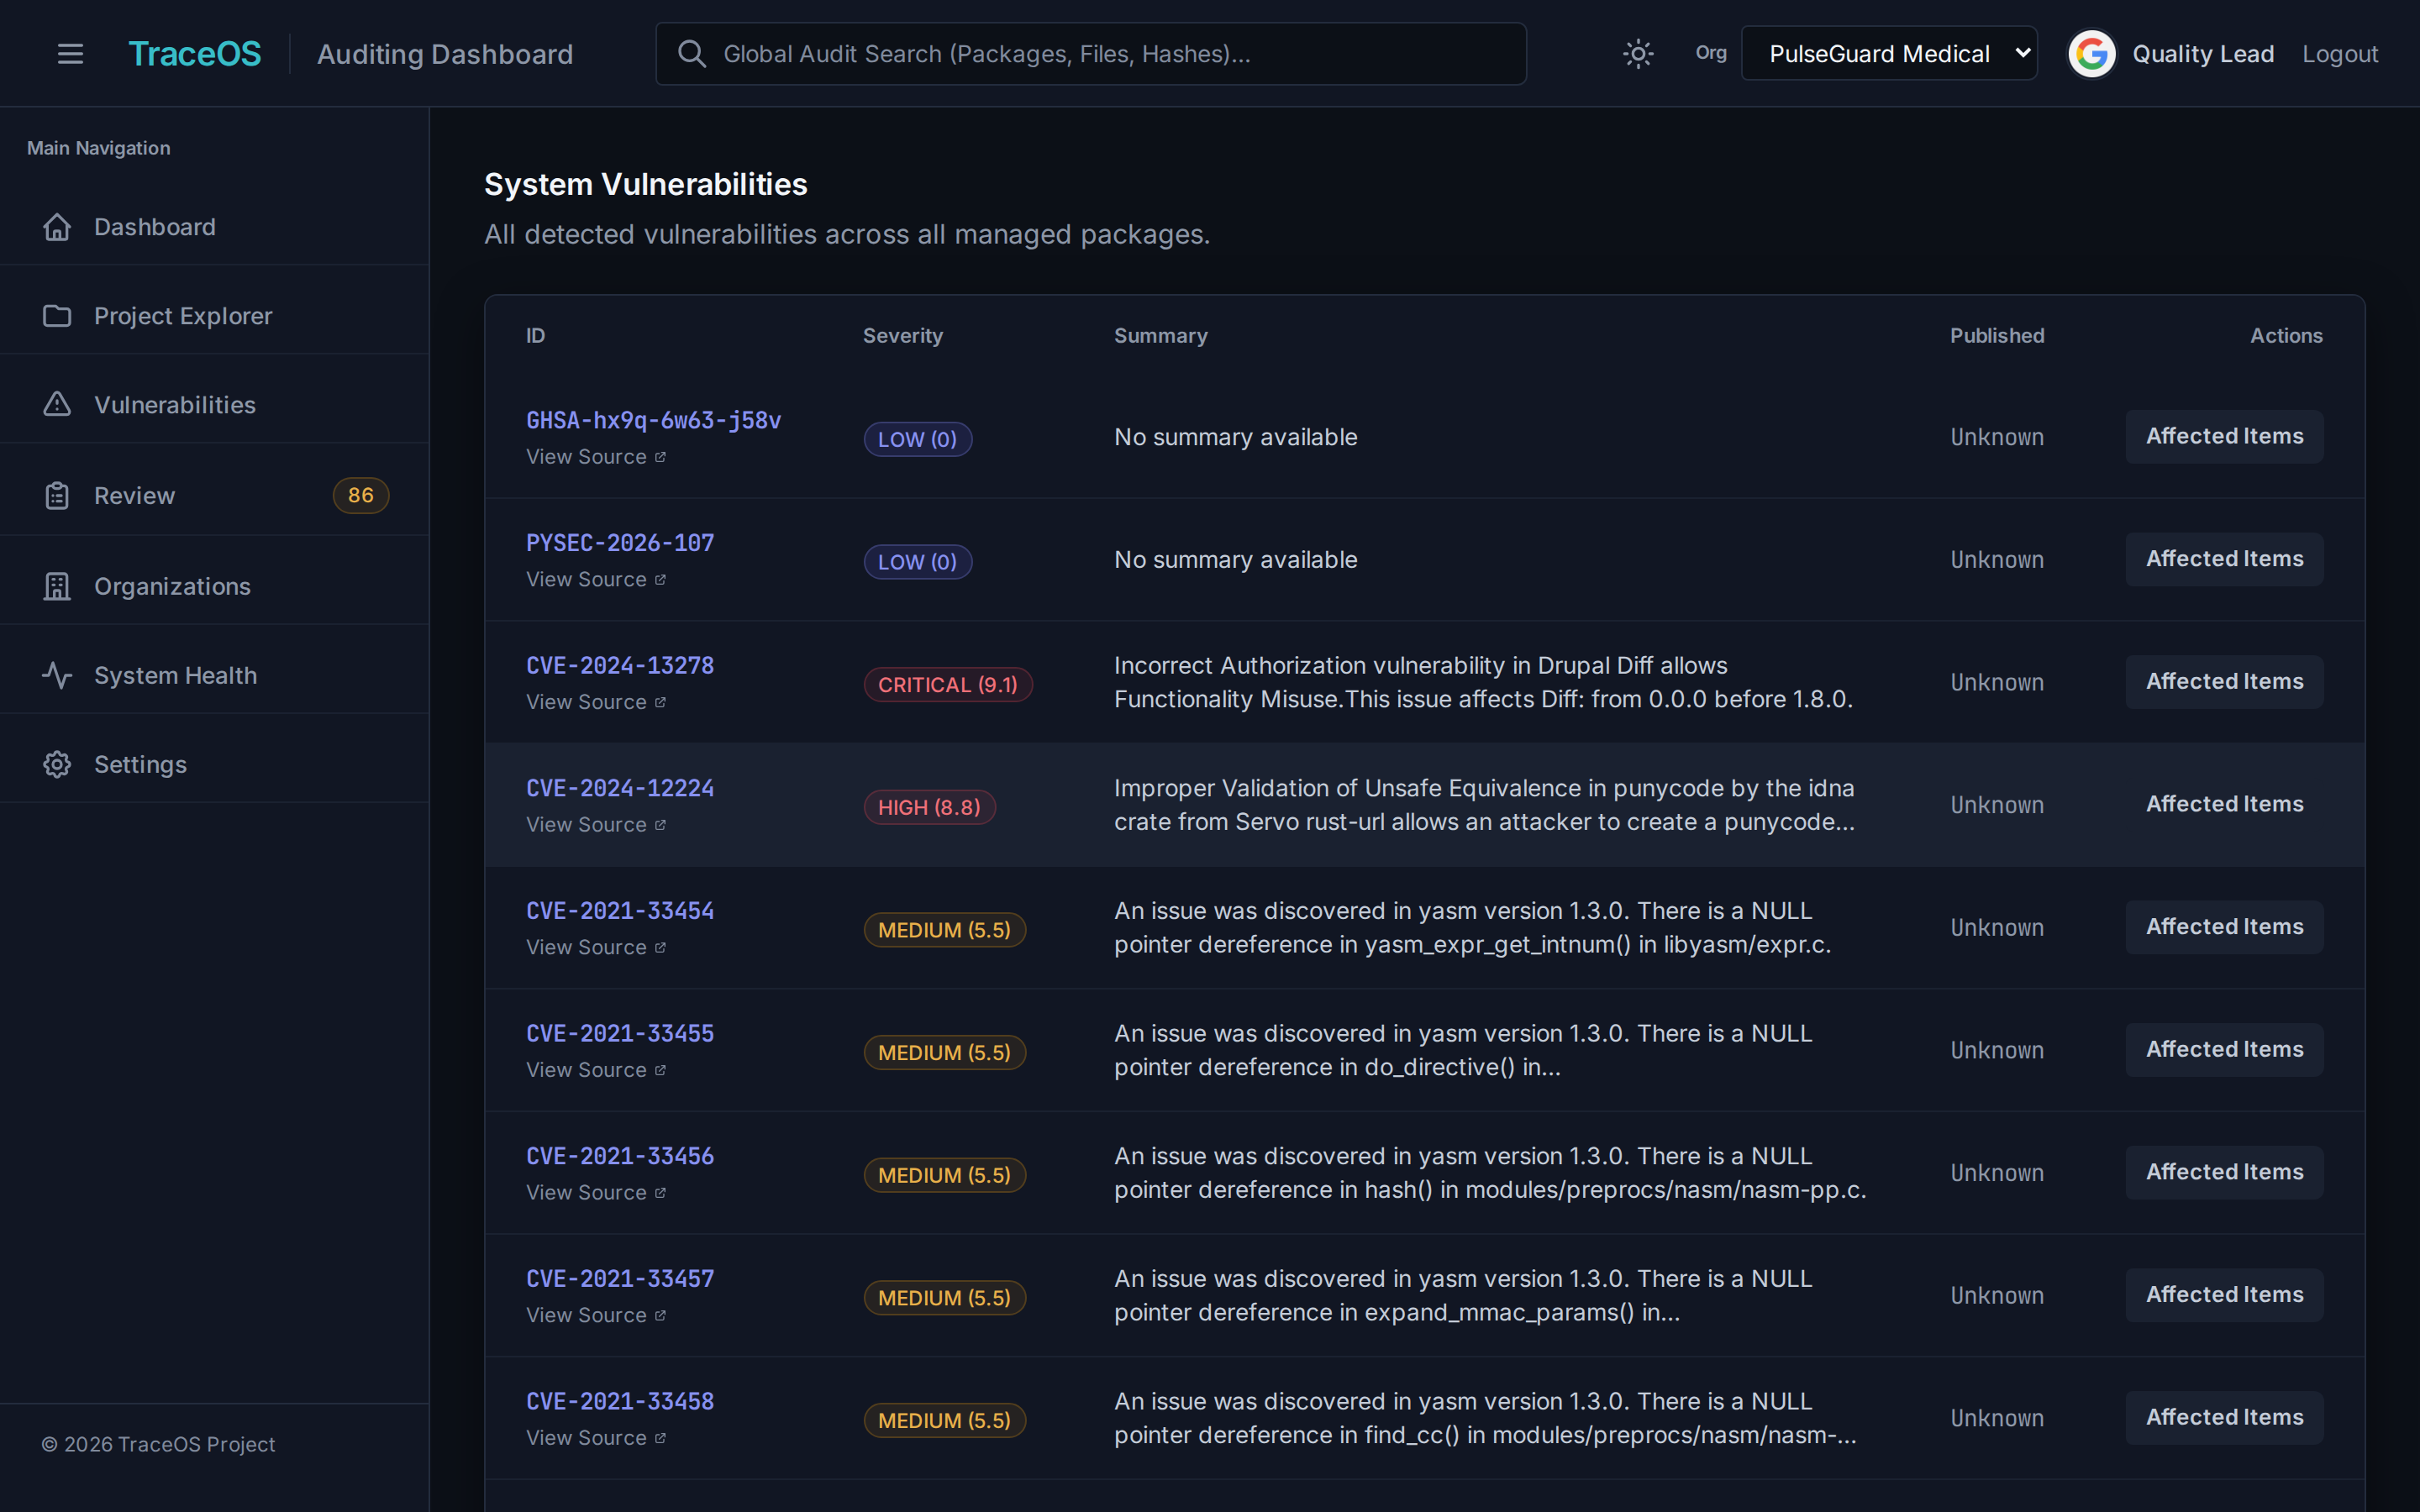Show Affected Items for GHSA-hx9q-6w63-j58v

click(2224, 437)
